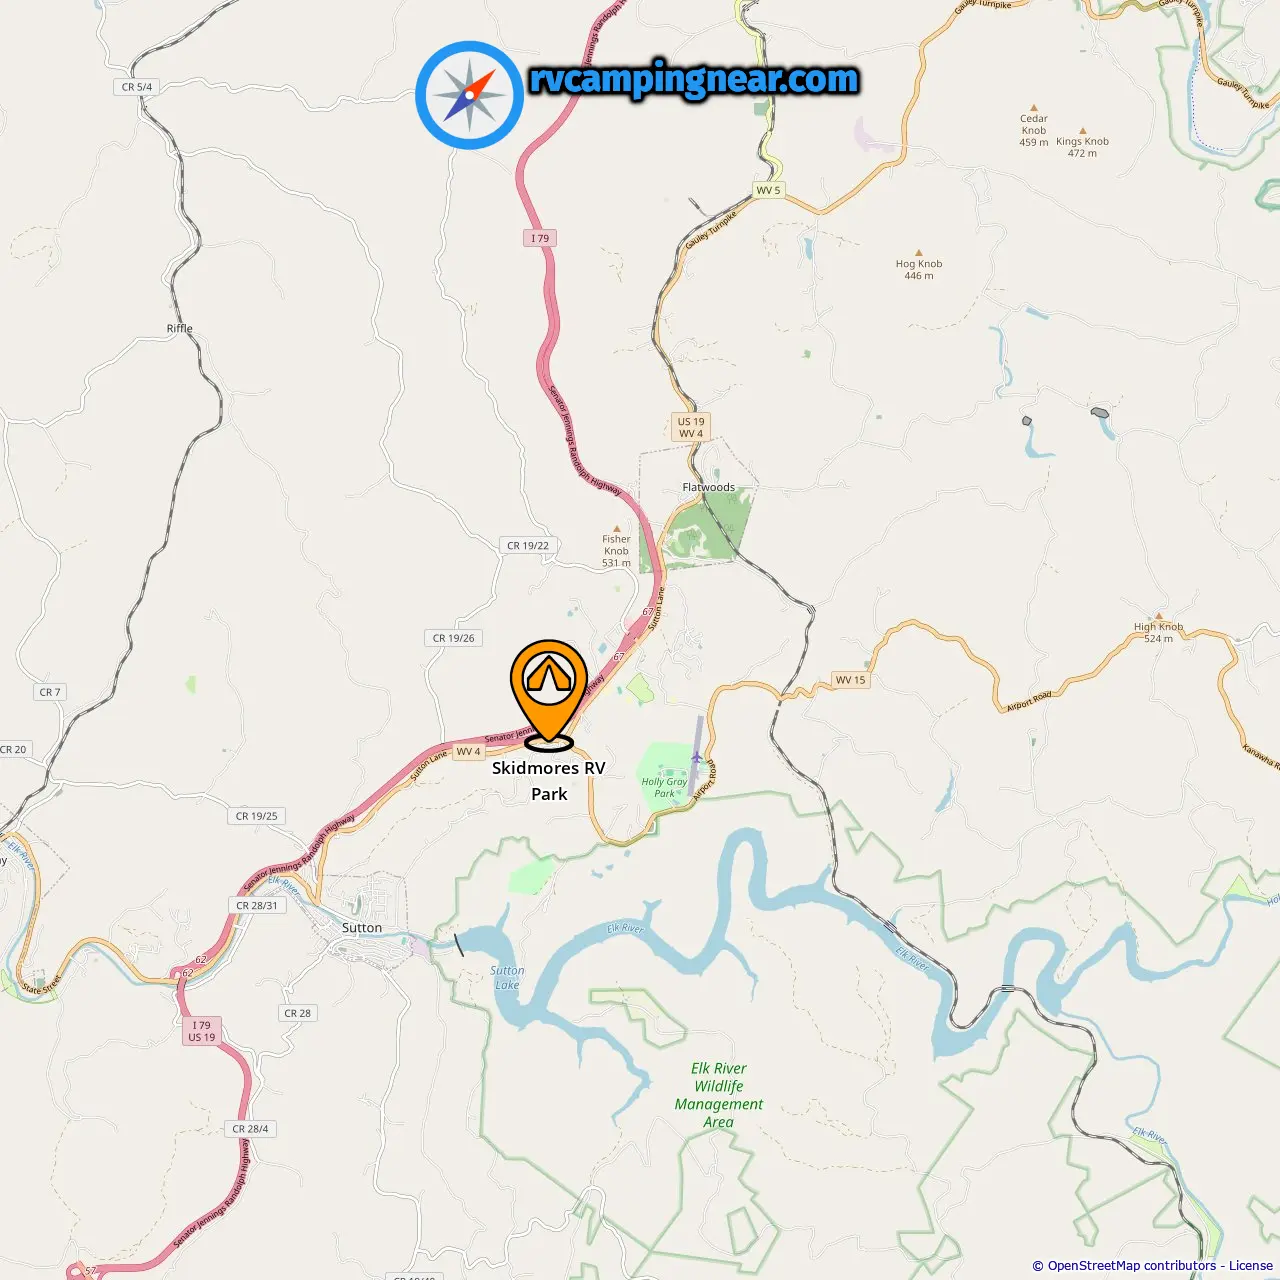Viewport: 1280px width, 1280px height.
Task: Click the rvcampingnear.com logo text
Action: point(694,80)
